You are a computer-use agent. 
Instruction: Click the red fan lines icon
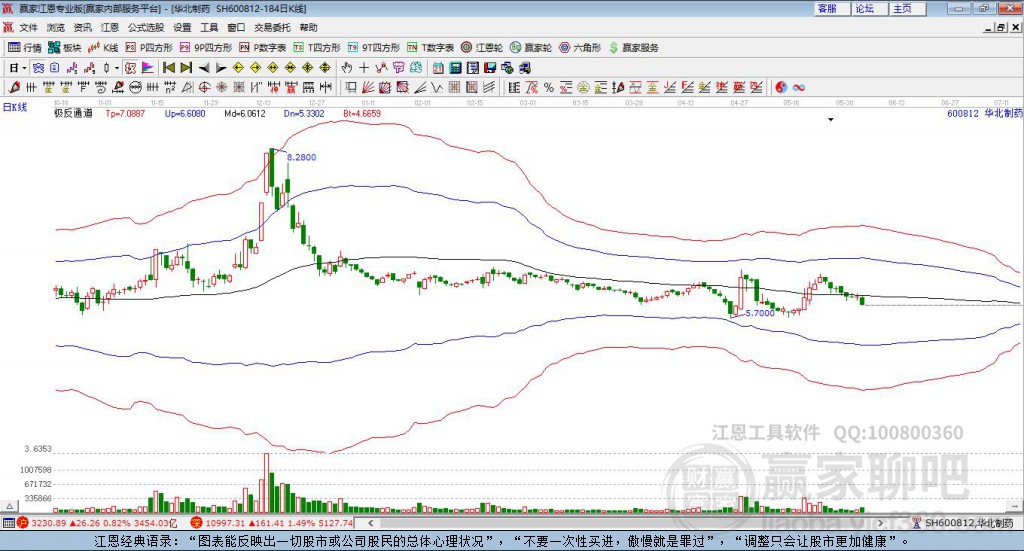pyautogui.click(x=368, y=87)
